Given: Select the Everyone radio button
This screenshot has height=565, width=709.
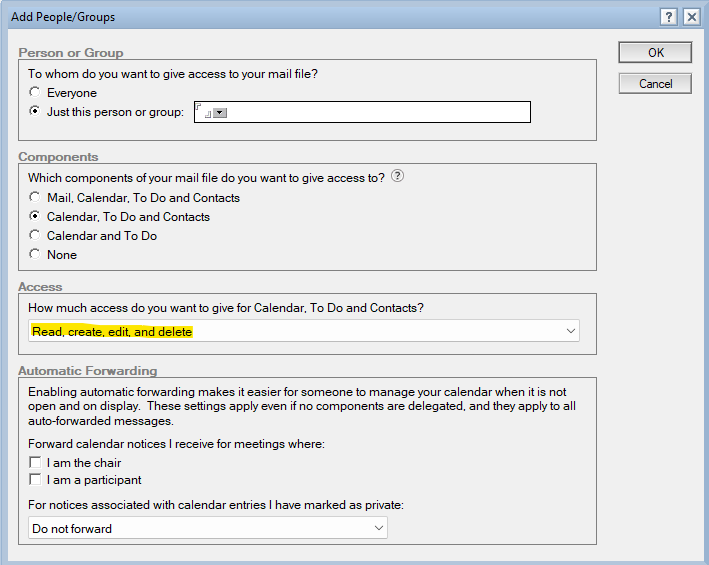Looking at the screenshot, I should coord(36,93).
